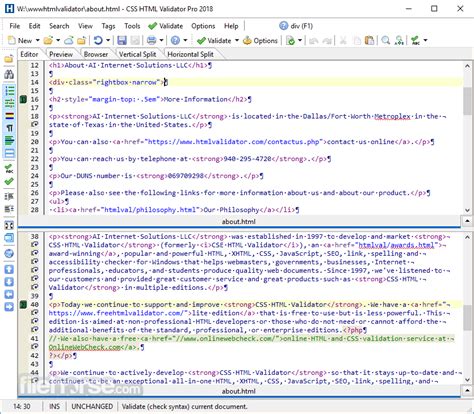Viewport: 474px width, 414px height.
Task: Click the reload document arrow icon
Action: (98, 41)
